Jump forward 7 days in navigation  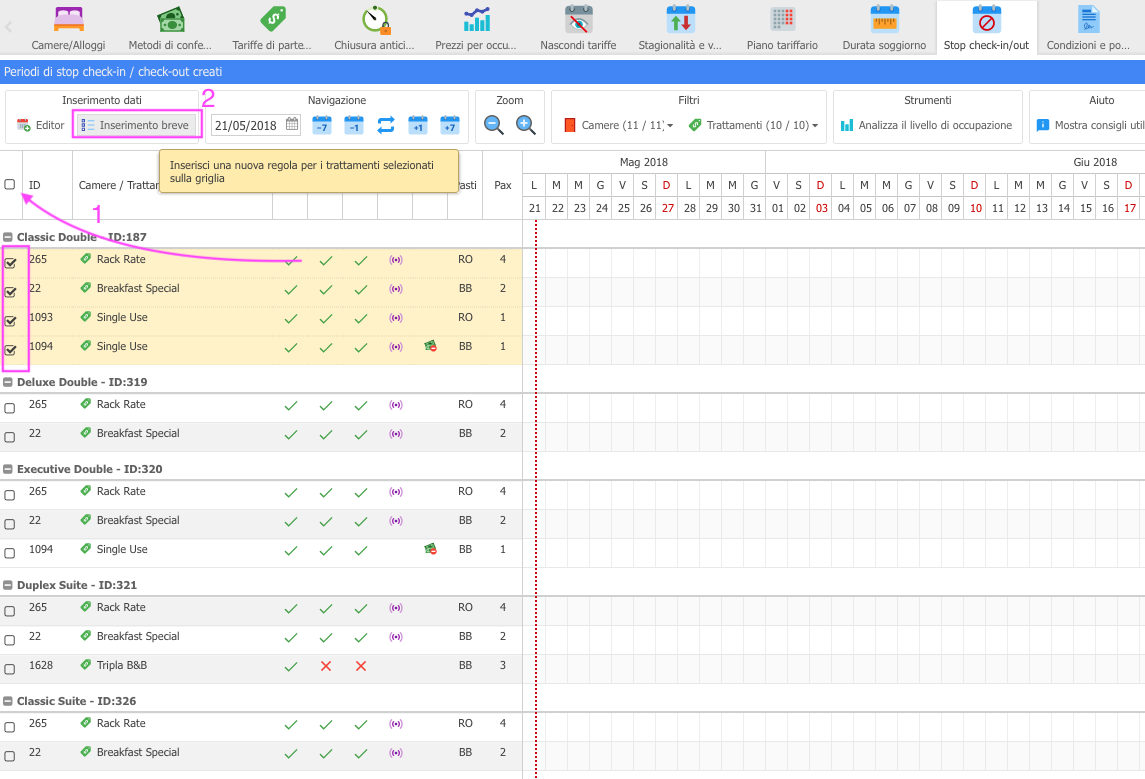[x=450, y=125]
